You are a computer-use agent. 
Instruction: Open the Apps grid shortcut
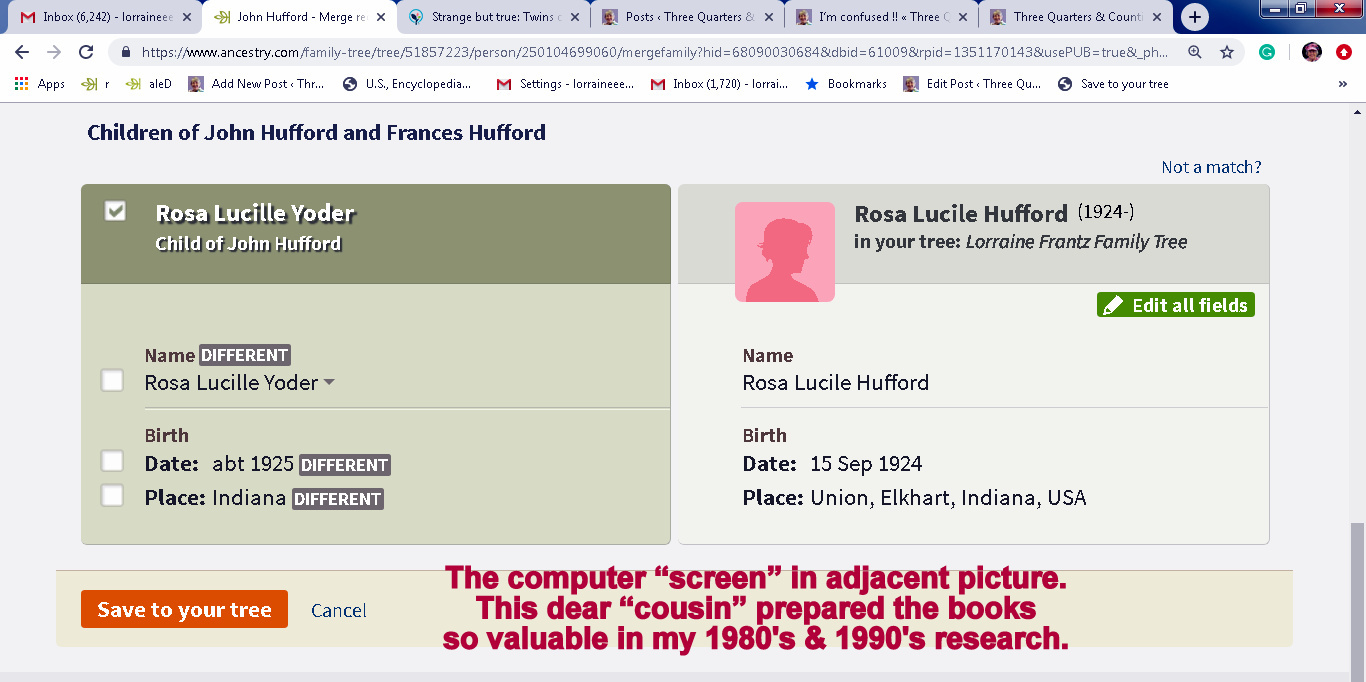[40, 84]
